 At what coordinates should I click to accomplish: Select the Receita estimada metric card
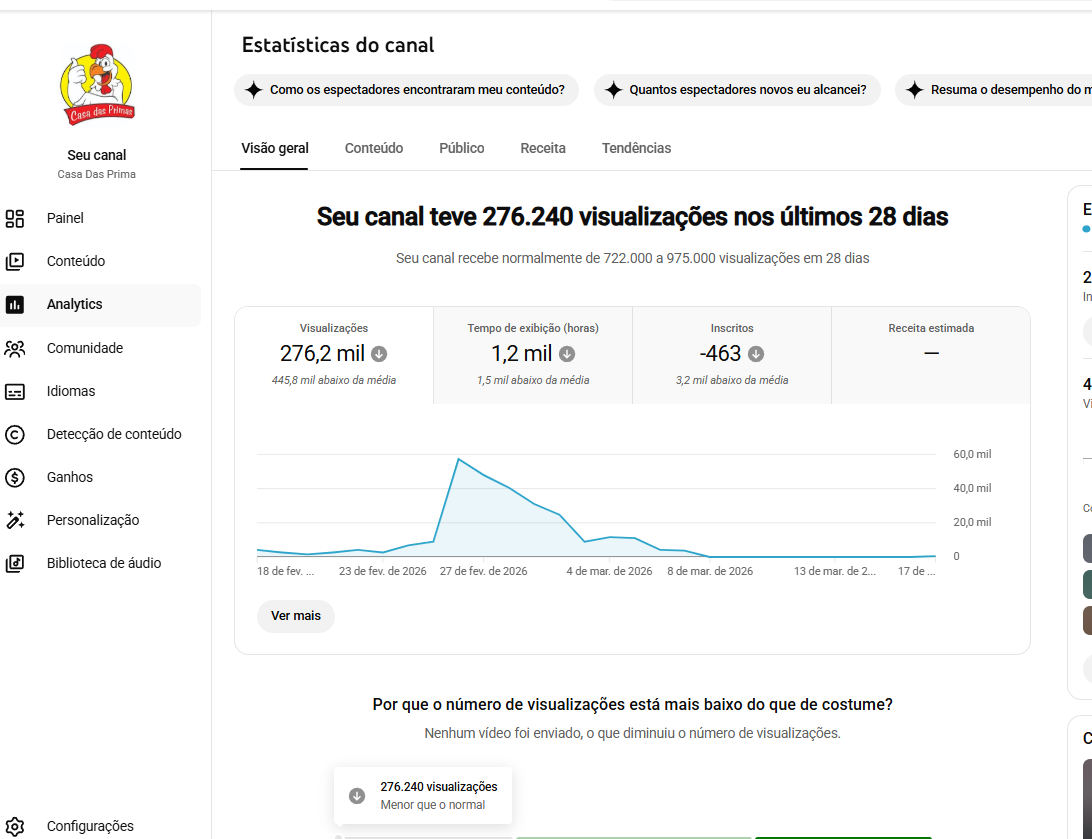tap(931, 355)
